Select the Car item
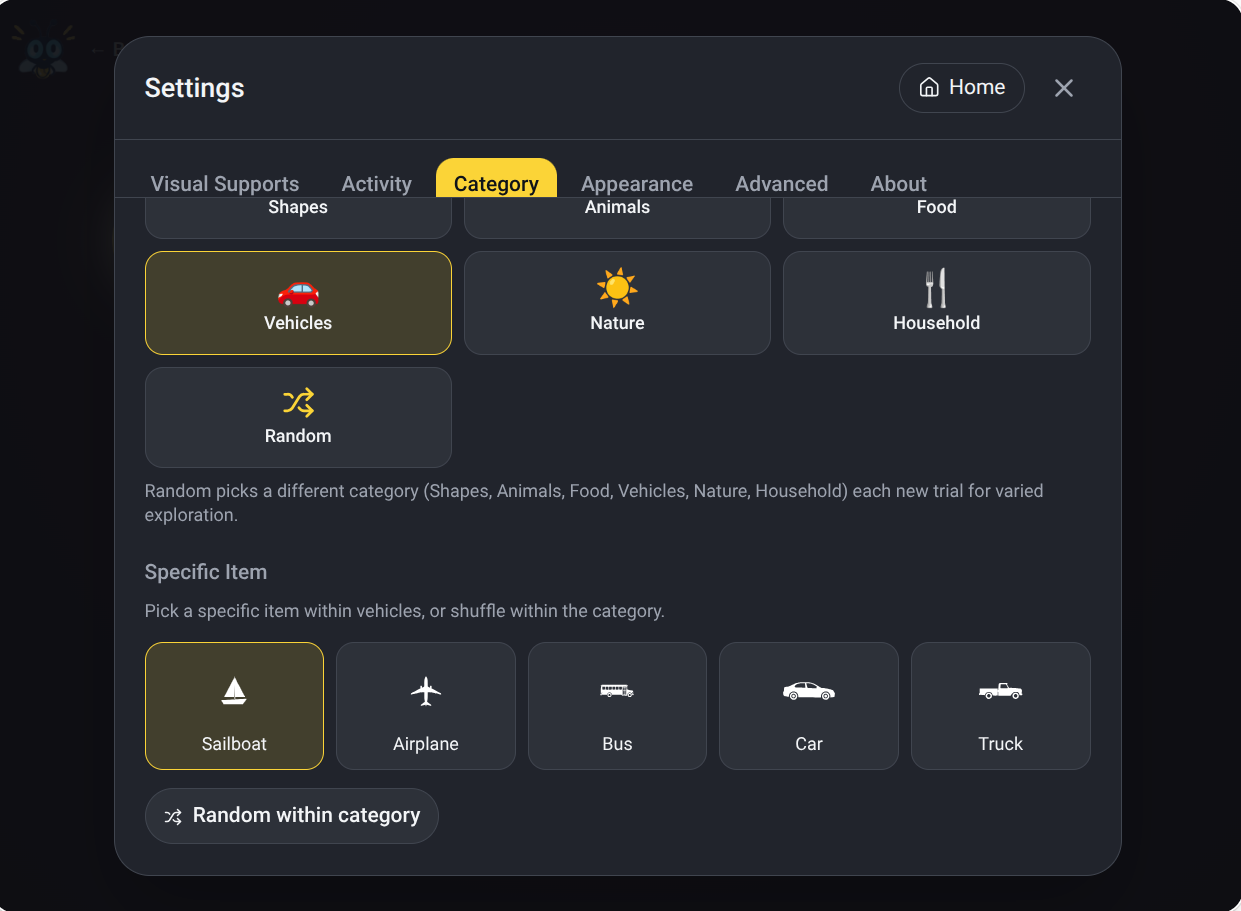Screen dimensions: 1241x911 809,706
